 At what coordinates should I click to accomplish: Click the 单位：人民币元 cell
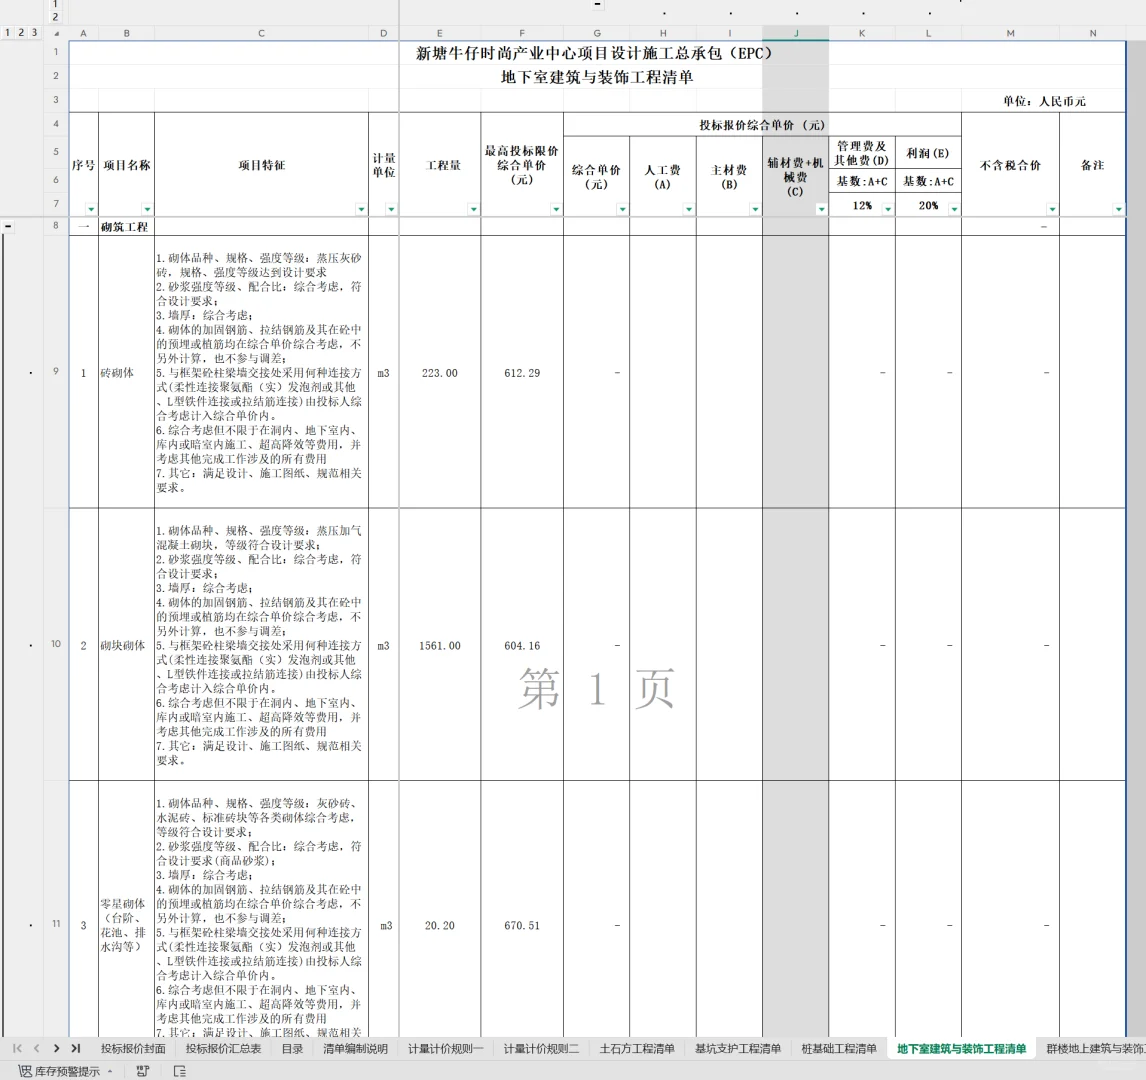click(1044, 101)
